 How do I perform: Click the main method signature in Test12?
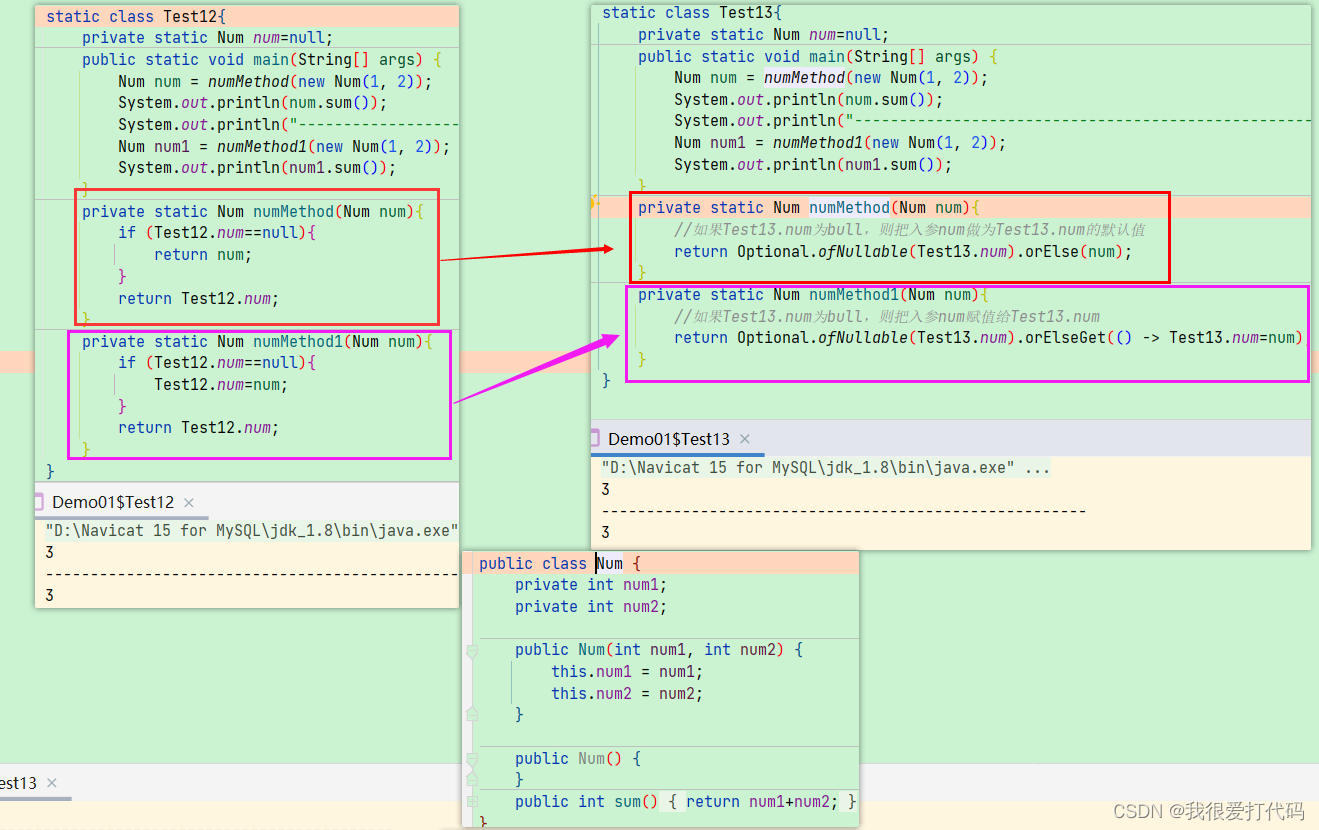point(262,60)
